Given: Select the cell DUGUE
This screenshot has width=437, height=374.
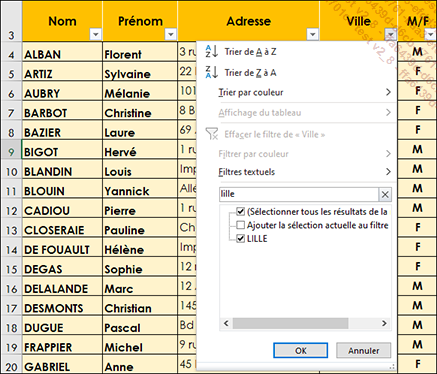Looking at the screenshot, I should (x=62, y=325).
